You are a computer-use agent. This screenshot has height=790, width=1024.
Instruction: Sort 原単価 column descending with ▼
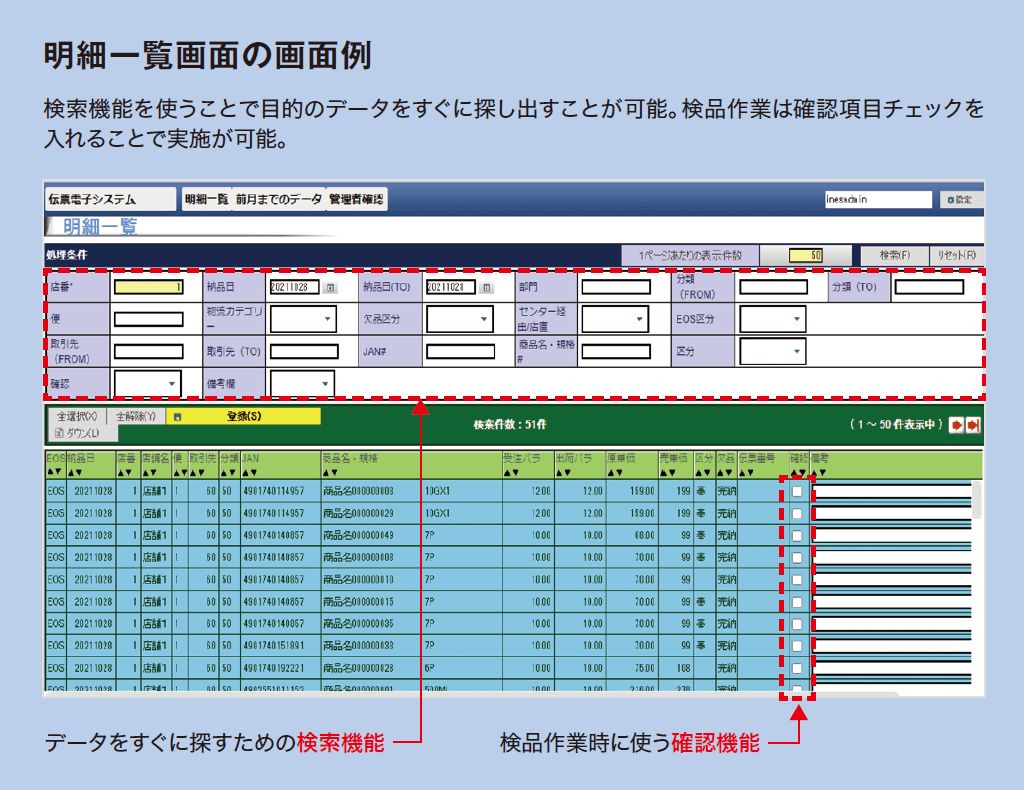click(618, 472)
